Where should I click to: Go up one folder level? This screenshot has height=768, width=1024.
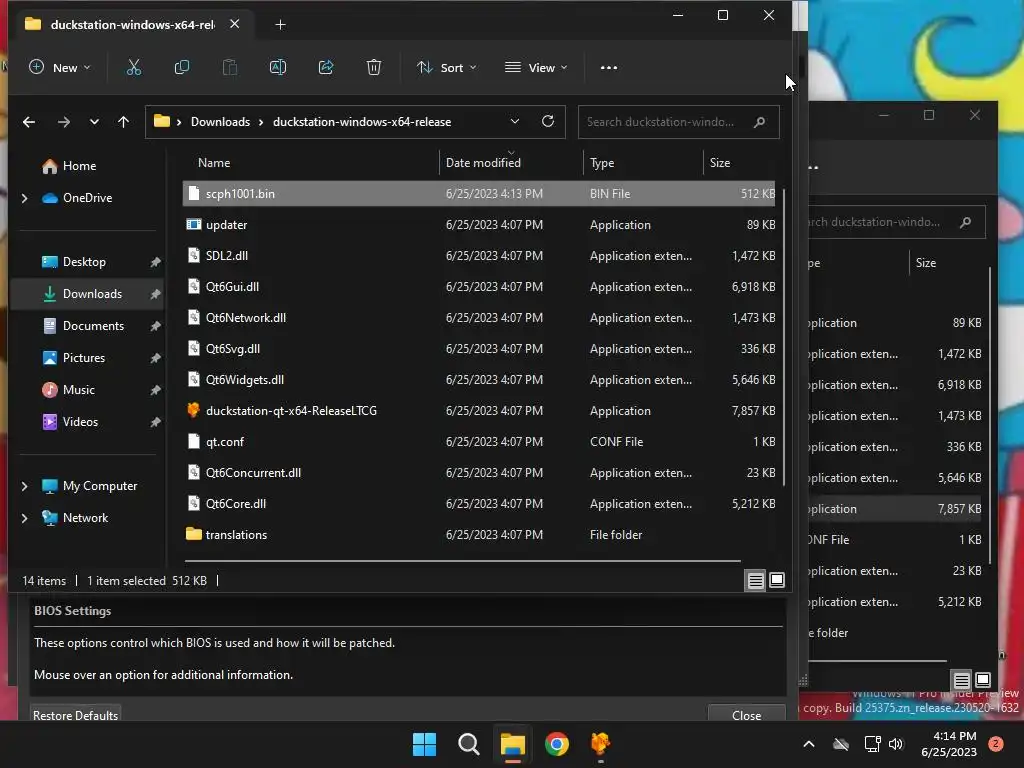(x=123, y=122)
